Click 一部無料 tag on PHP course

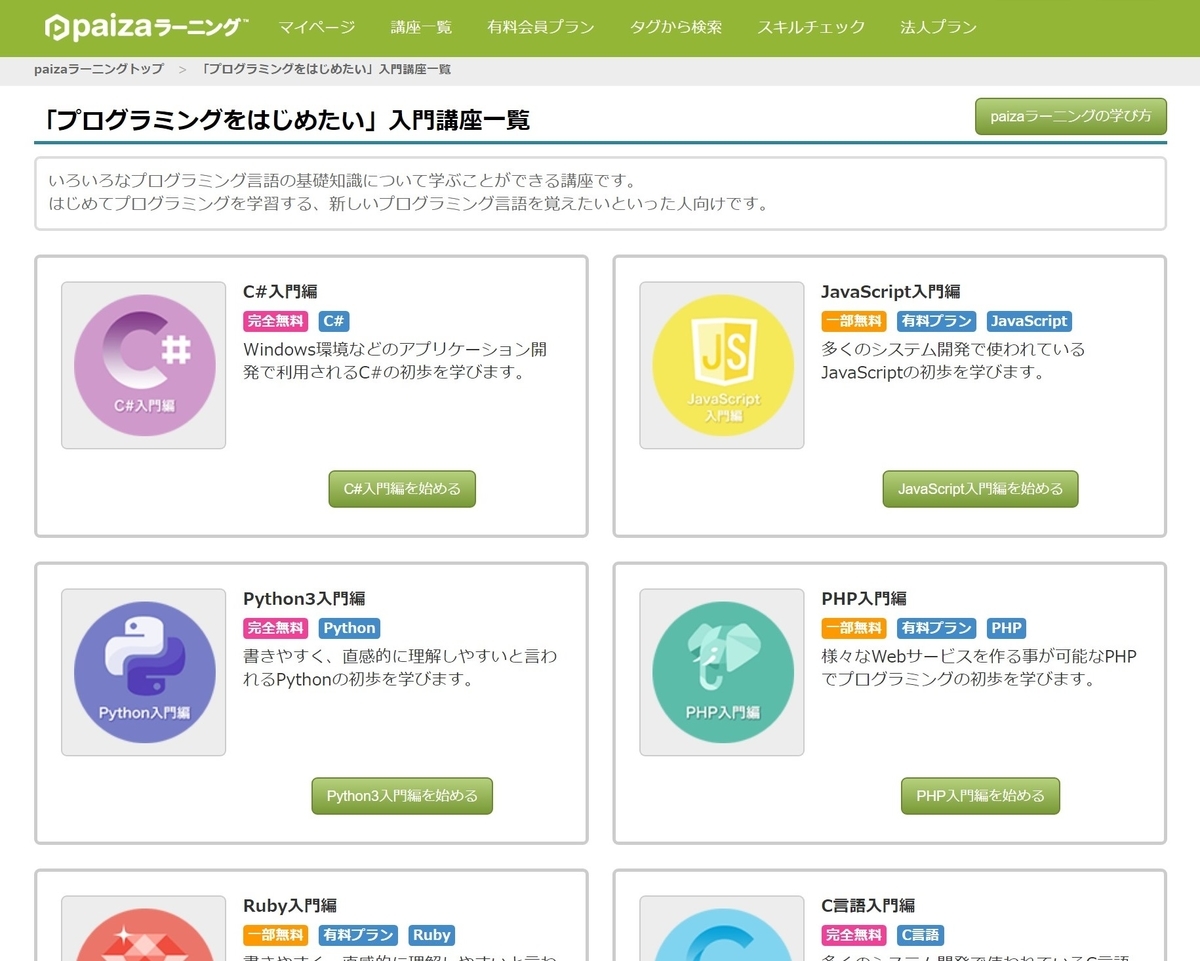[854, 628]
